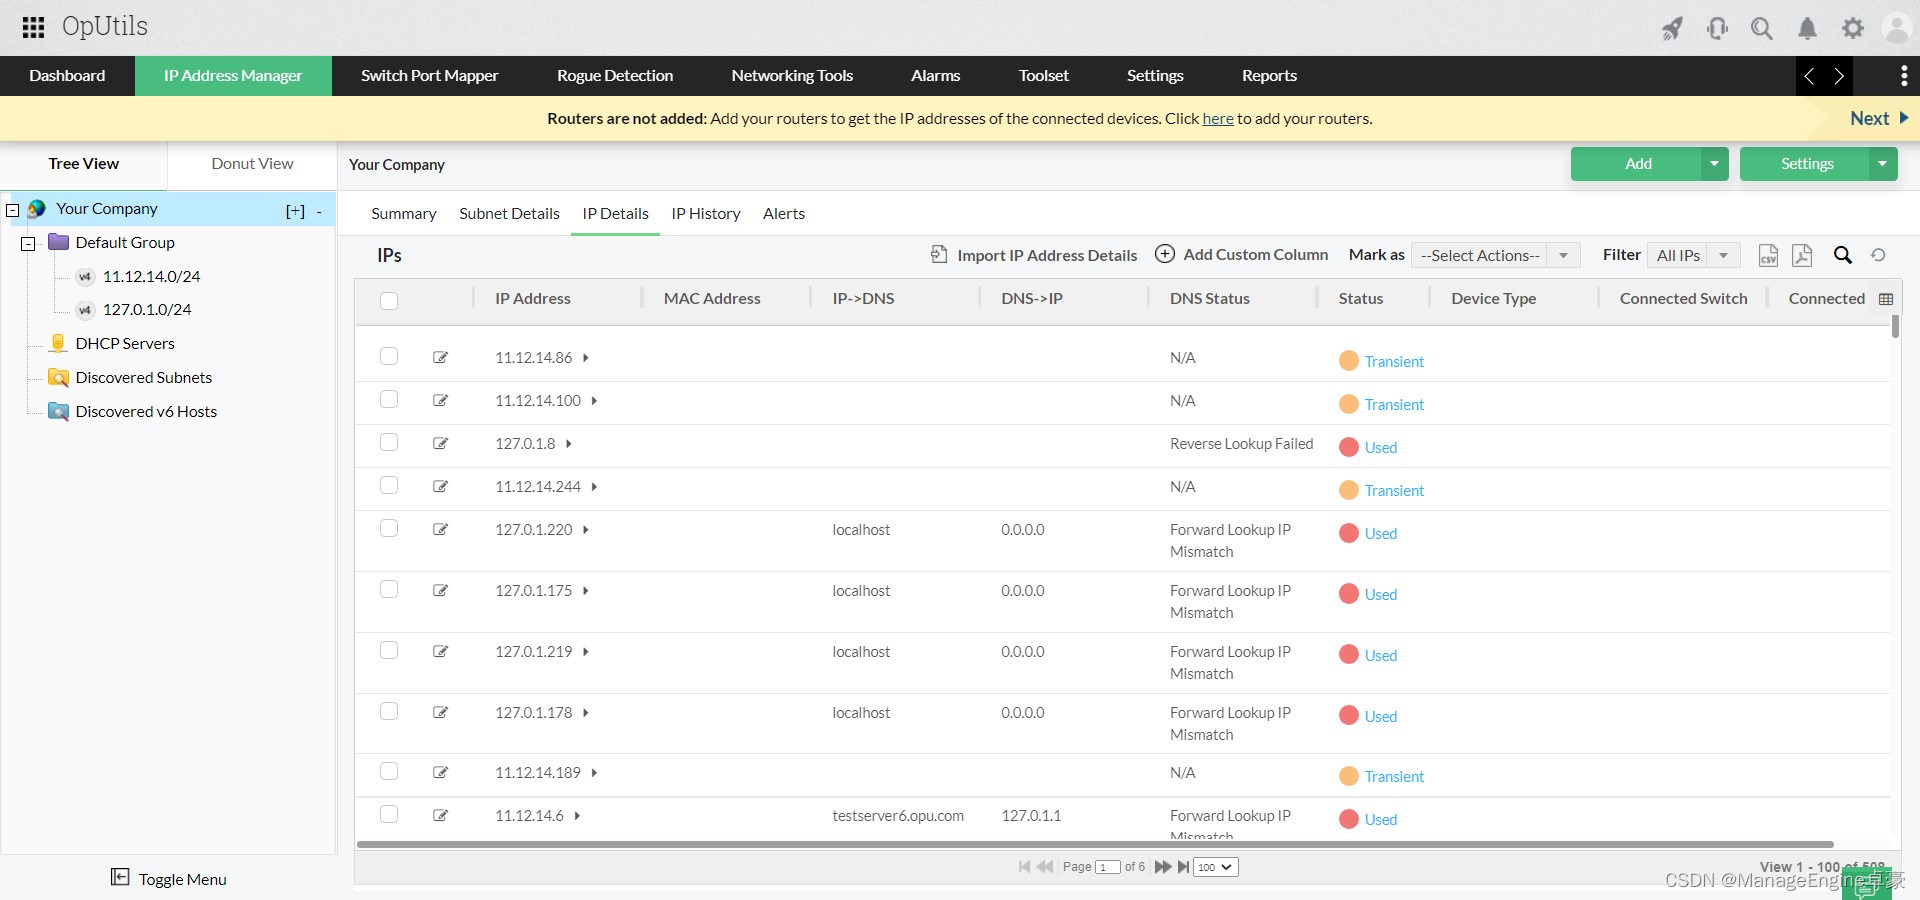The width and height of the screenshot is (1920, 900).
Task: Click Import IP Address Details
Action: tap(1034, 255)
